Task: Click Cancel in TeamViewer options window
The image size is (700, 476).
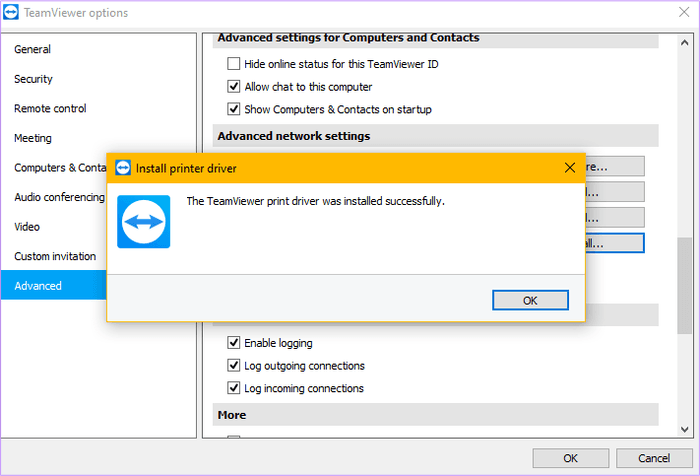Action: pyautogui.click(x=654, y=458)
